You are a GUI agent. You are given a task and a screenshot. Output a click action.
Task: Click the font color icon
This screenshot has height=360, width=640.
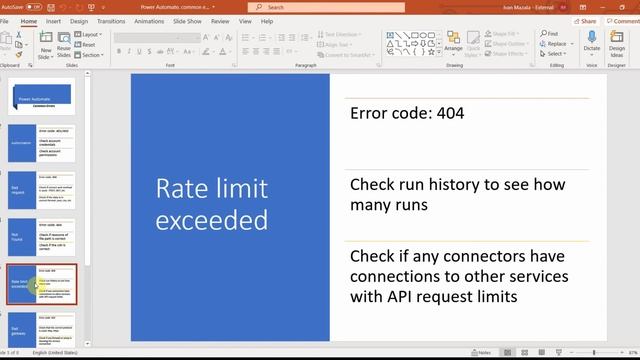pyautogui.click(x=222, y=51)
